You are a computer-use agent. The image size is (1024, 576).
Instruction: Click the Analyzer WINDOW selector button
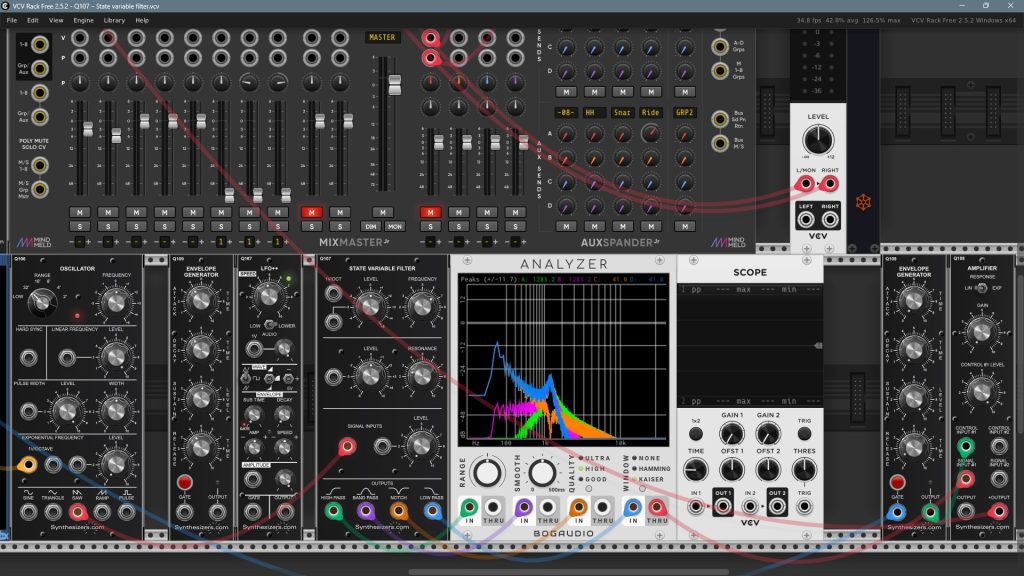pos(642,488)
